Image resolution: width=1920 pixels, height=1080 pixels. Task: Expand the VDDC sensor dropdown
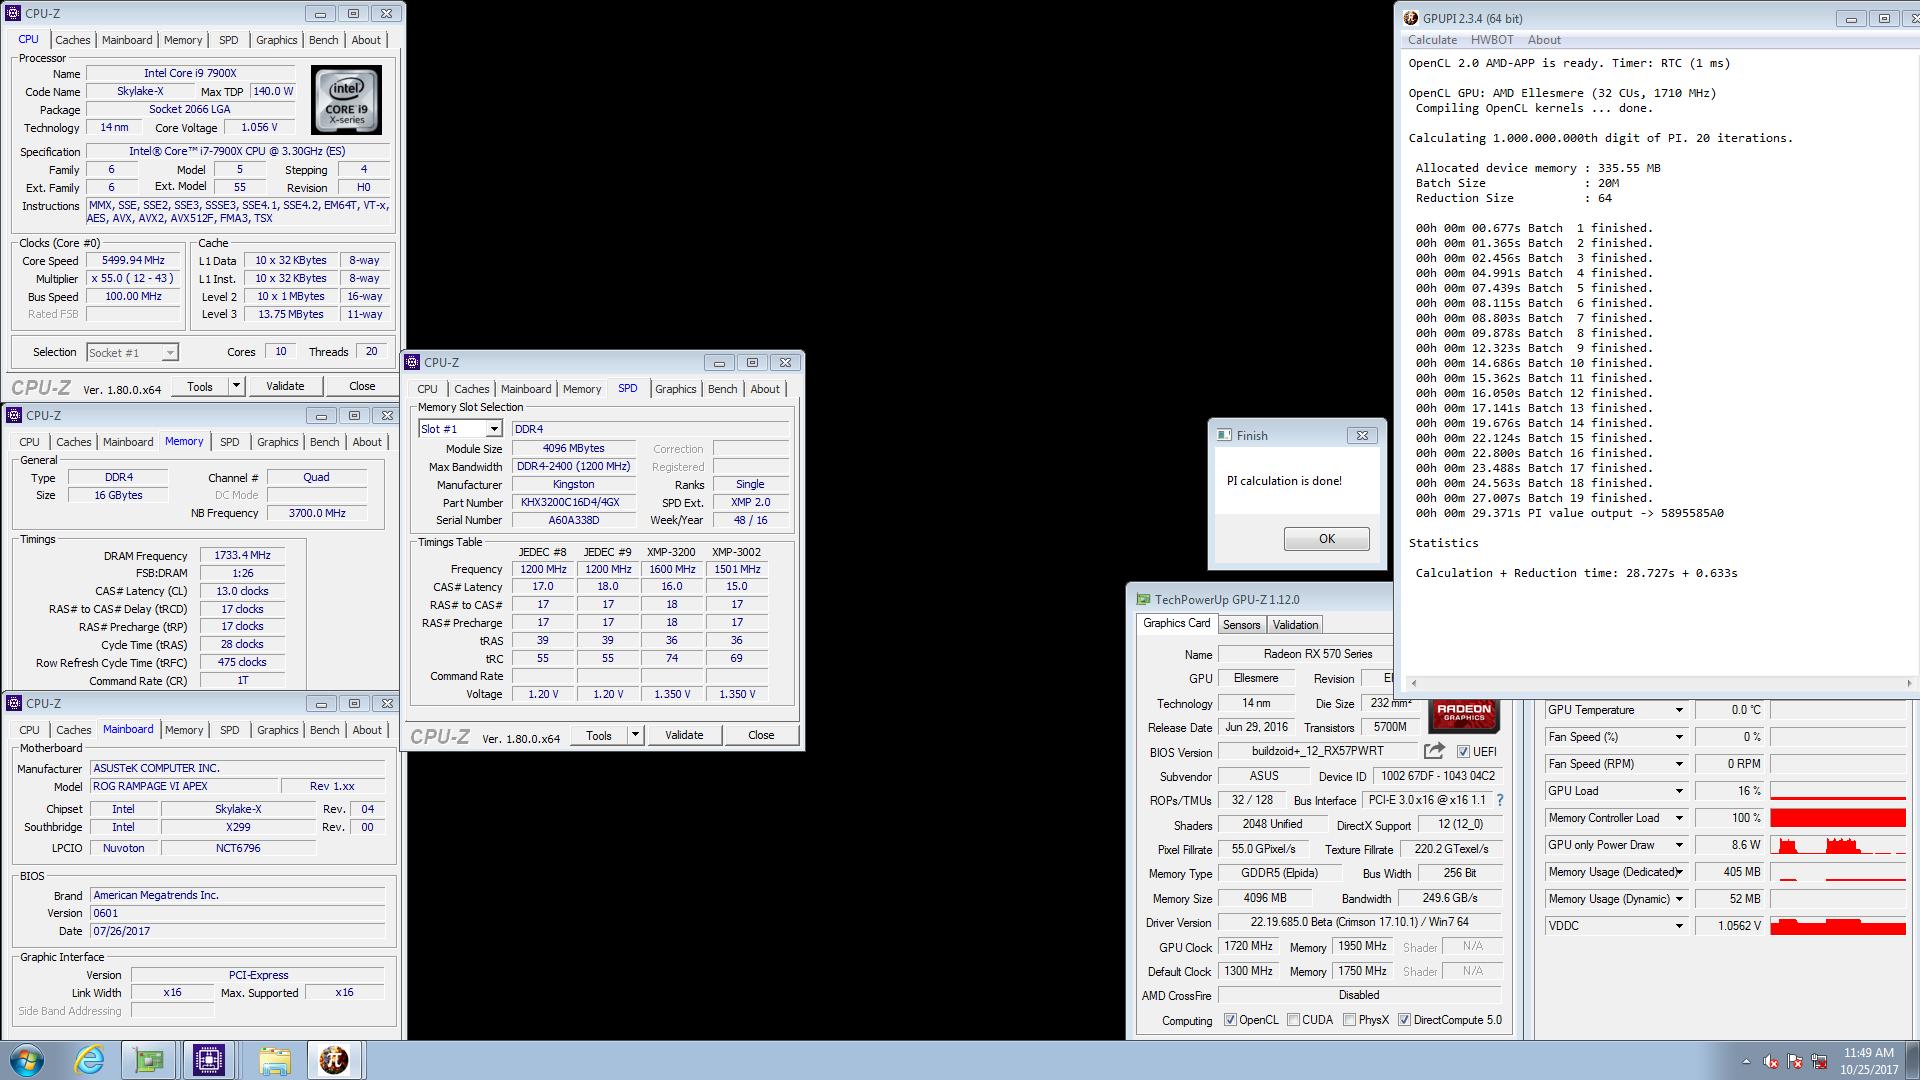[1679, 926]
